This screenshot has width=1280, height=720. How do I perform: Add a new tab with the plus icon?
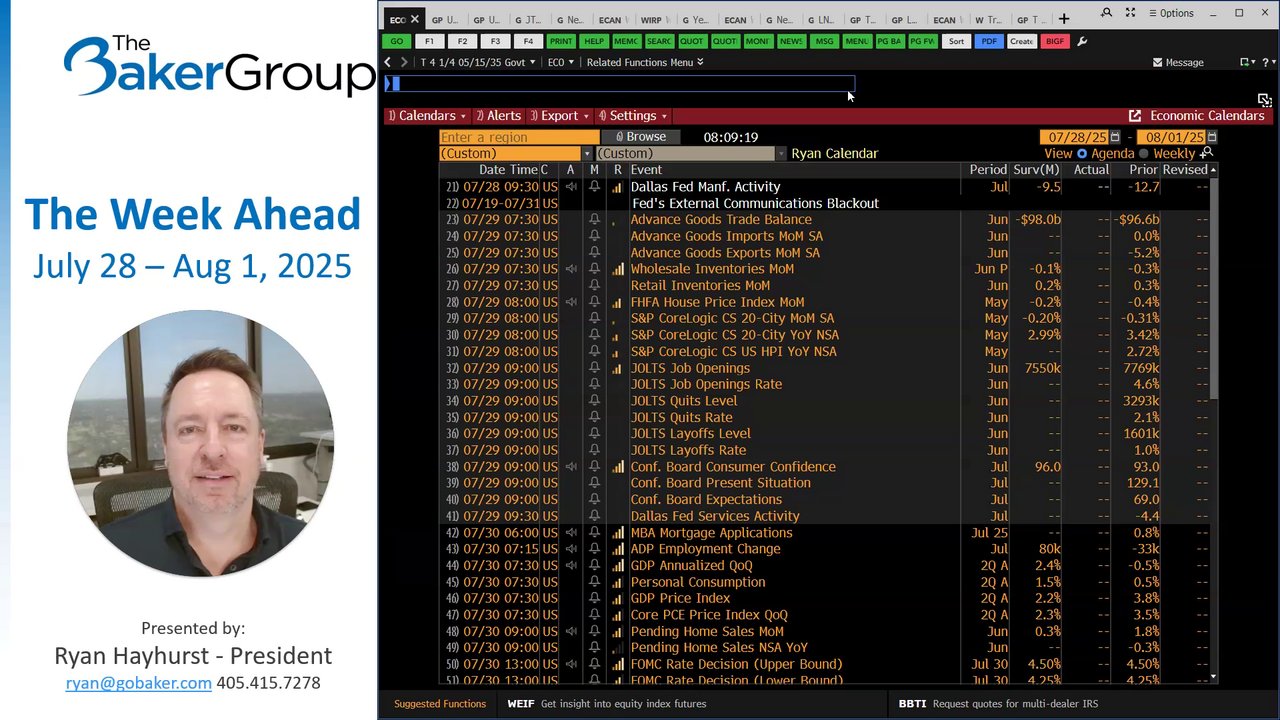(x=1064, y=19)
